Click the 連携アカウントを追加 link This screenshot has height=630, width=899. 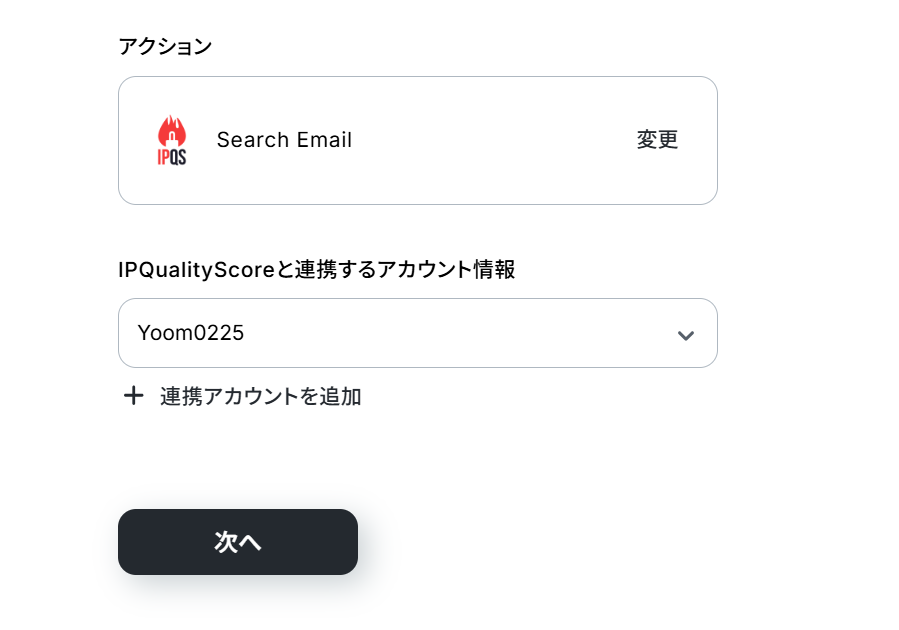click(260, 396)
